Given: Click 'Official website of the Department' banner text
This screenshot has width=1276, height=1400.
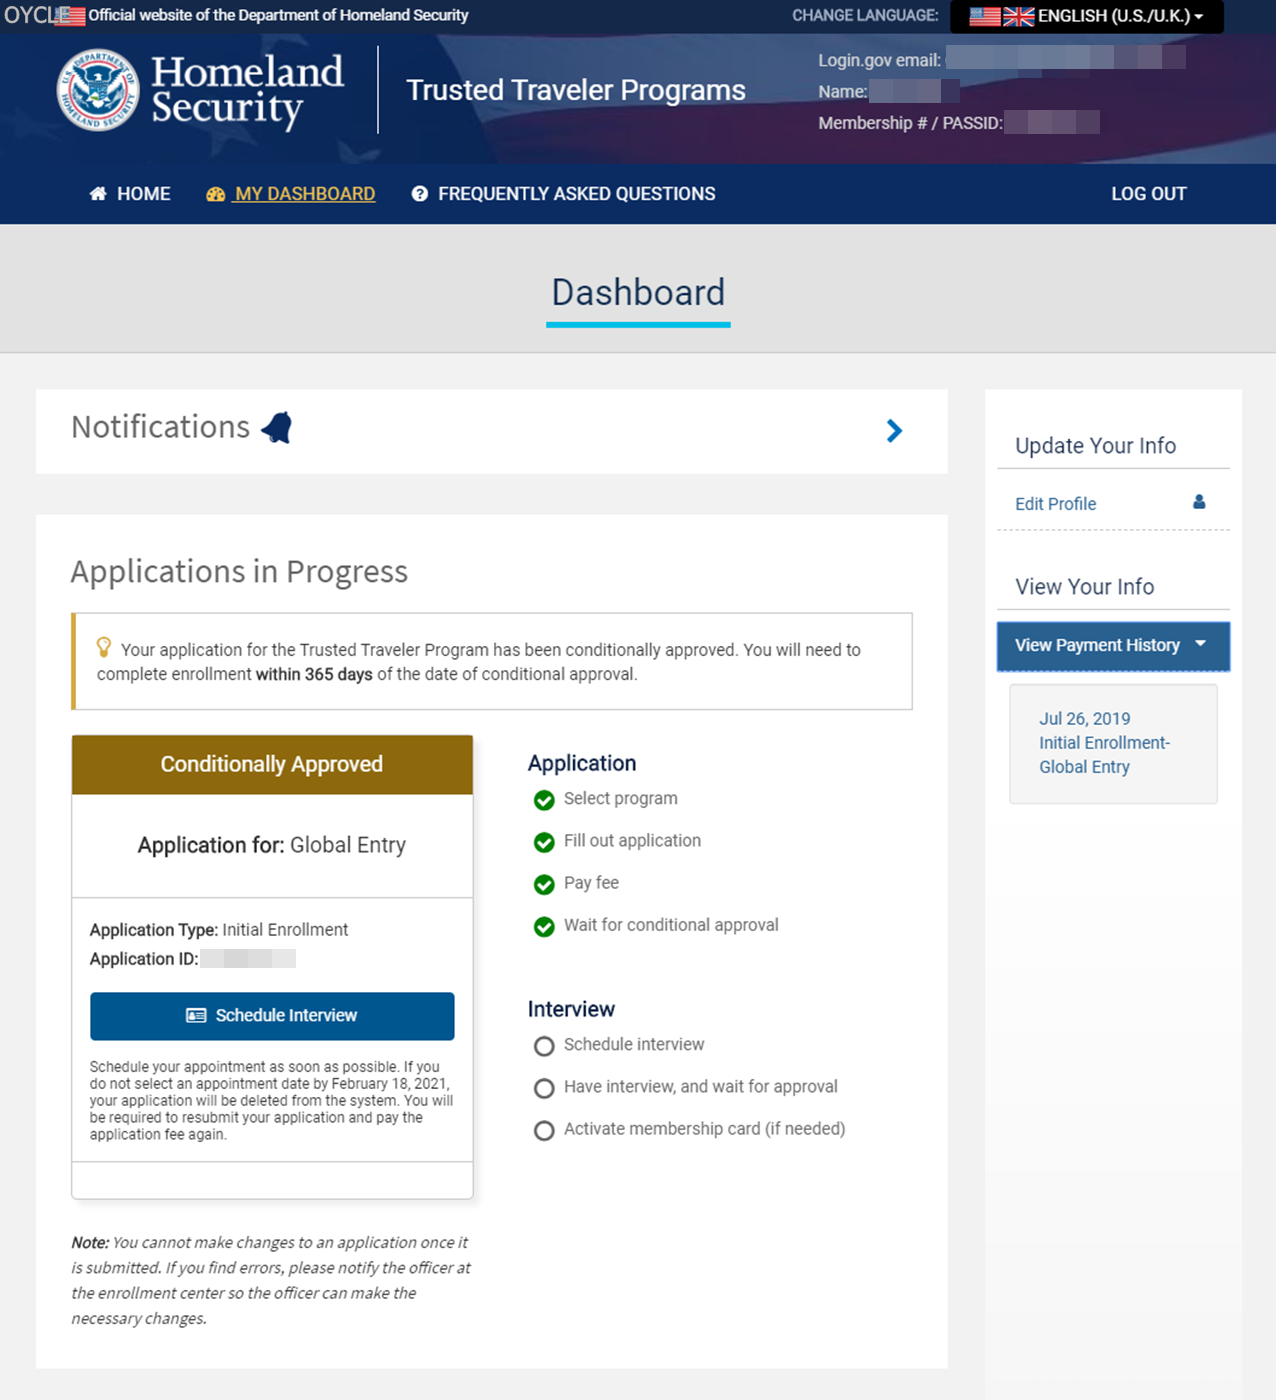Looking at the screenshot, I should (x=278, y=16).
